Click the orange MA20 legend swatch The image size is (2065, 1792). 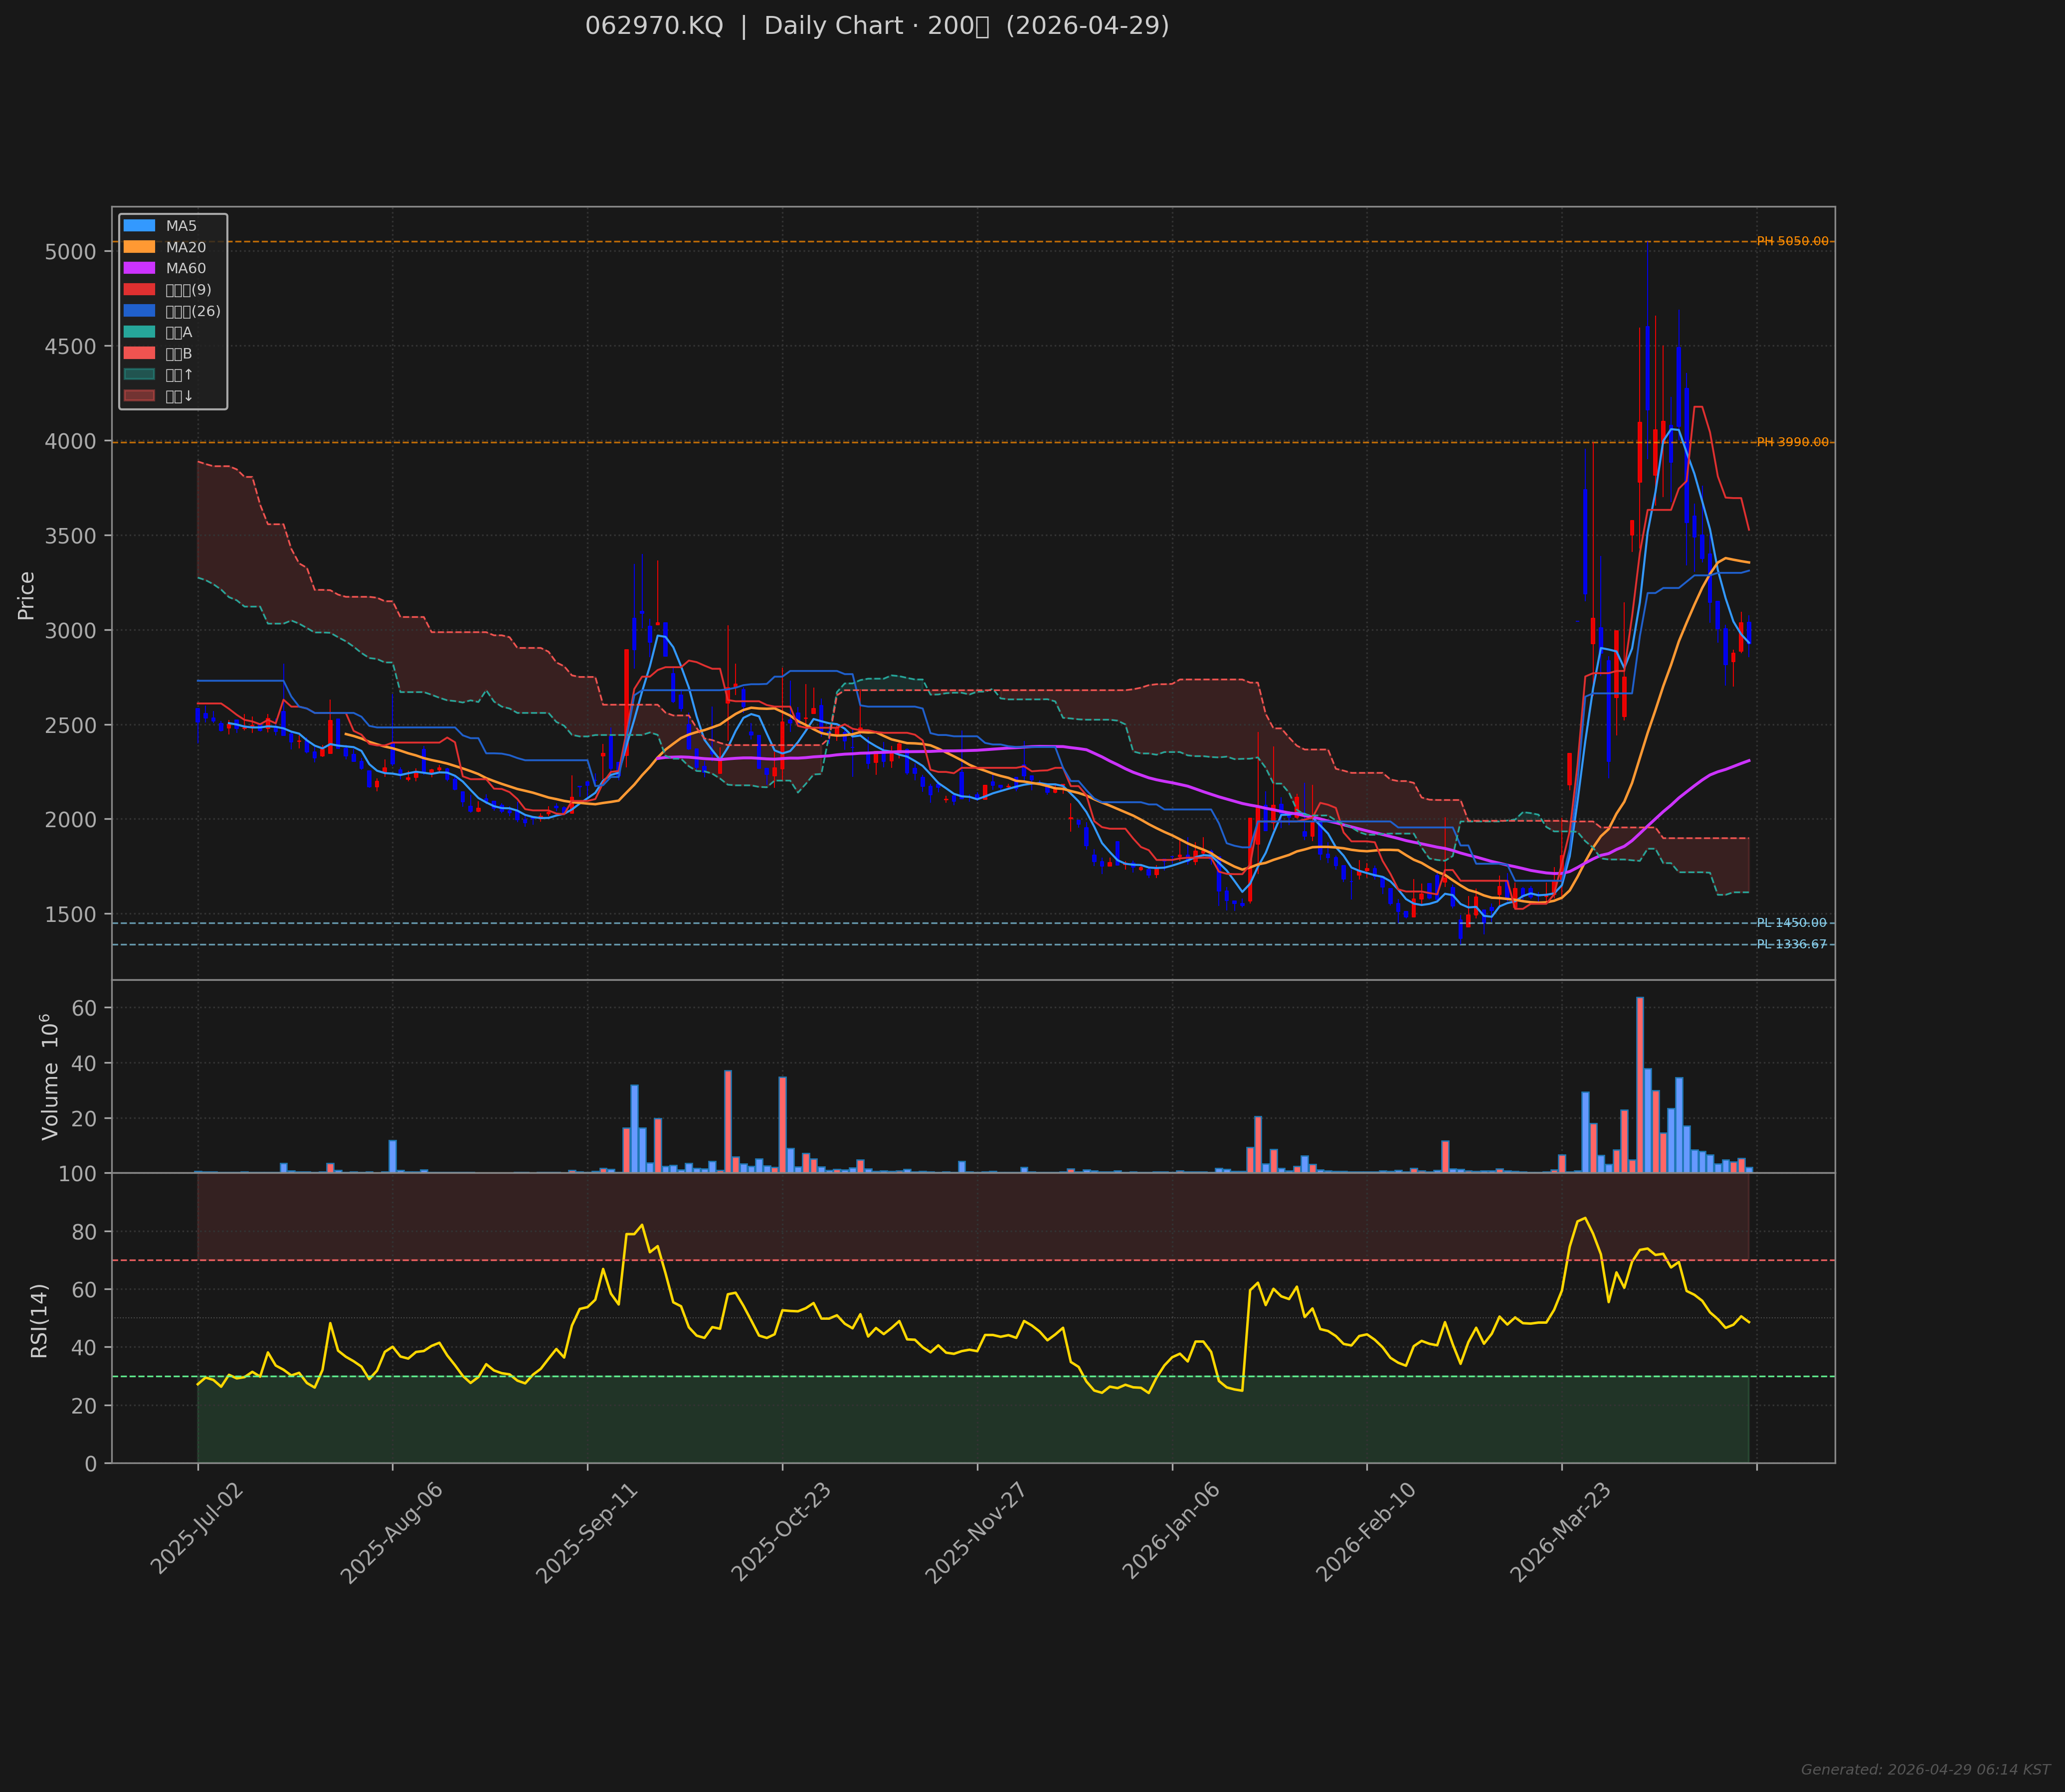pos(139,247)
